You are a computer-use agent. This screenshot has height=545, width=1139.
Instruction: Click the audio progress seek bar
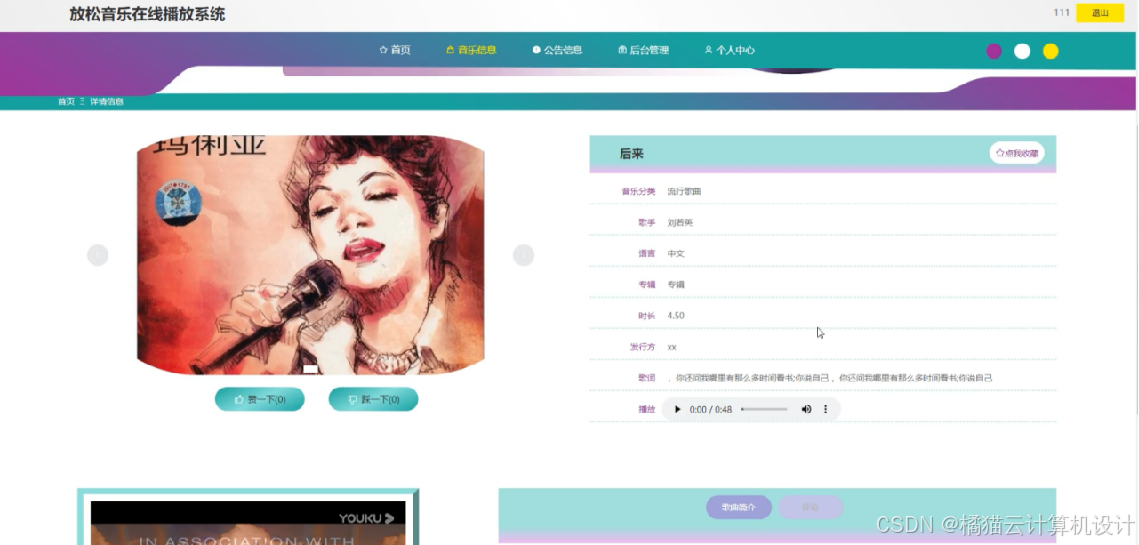tap(764, 409)
